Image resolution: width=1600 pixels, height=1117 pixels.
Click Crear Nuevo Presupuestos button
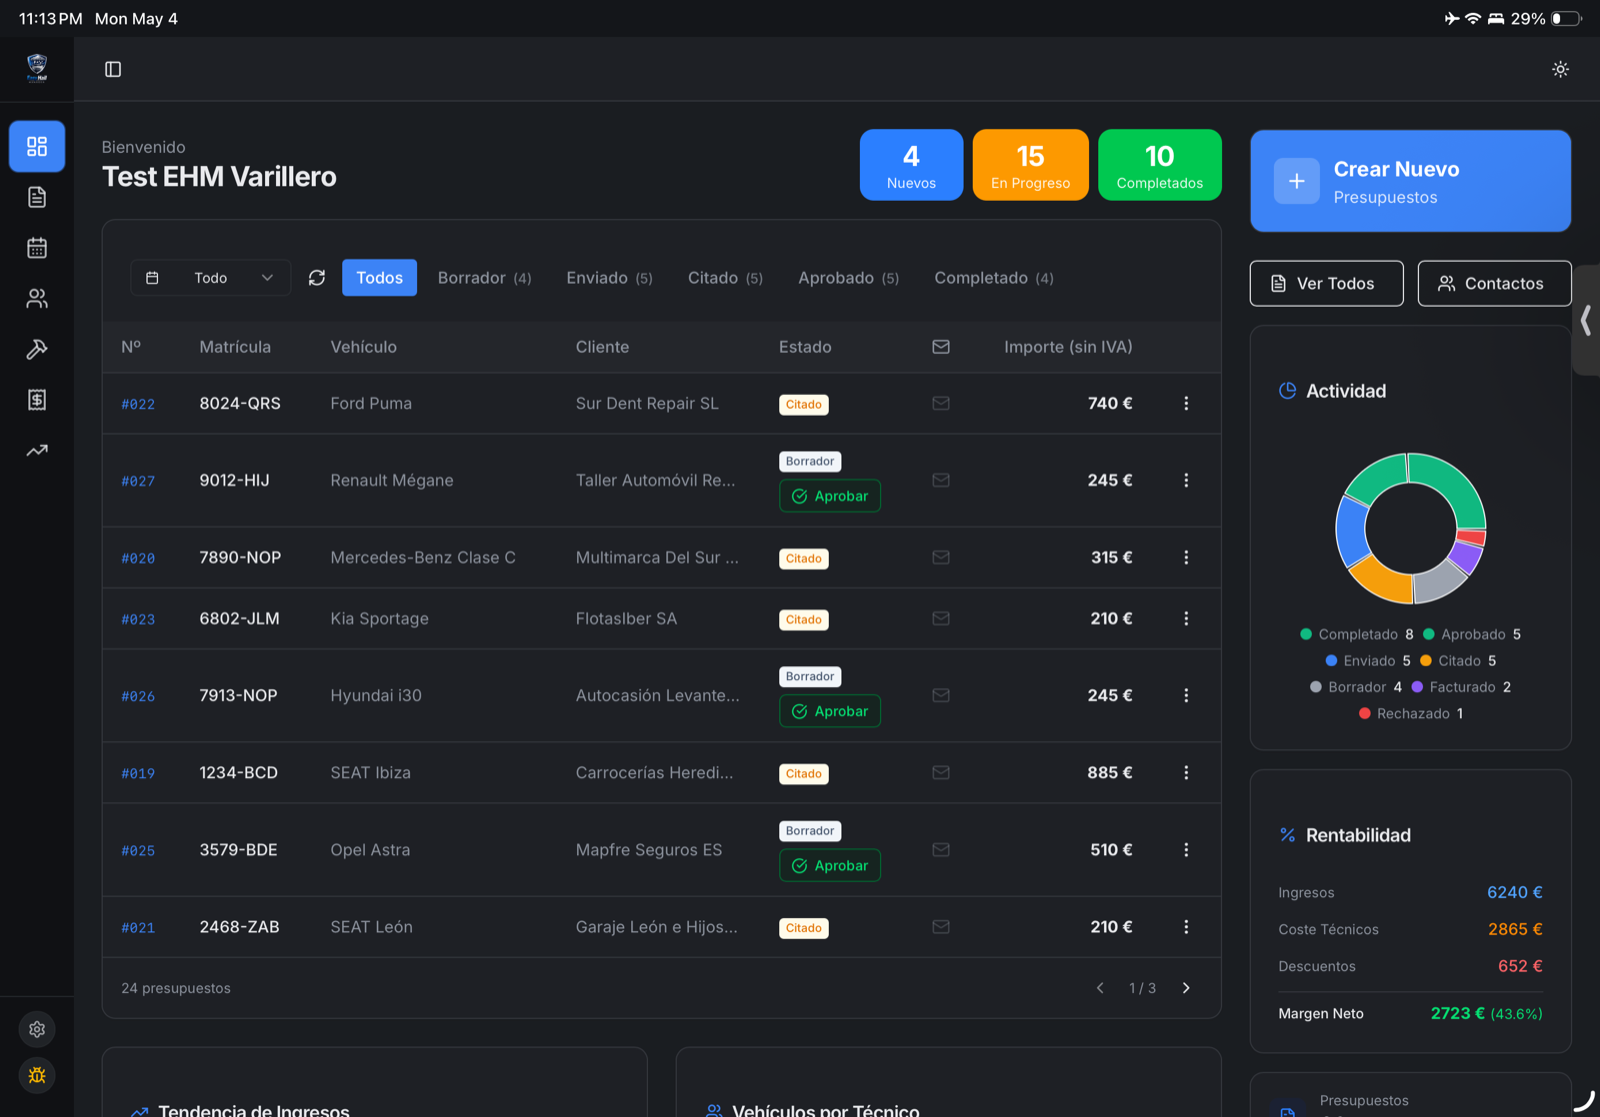[x=1410, y=181]
